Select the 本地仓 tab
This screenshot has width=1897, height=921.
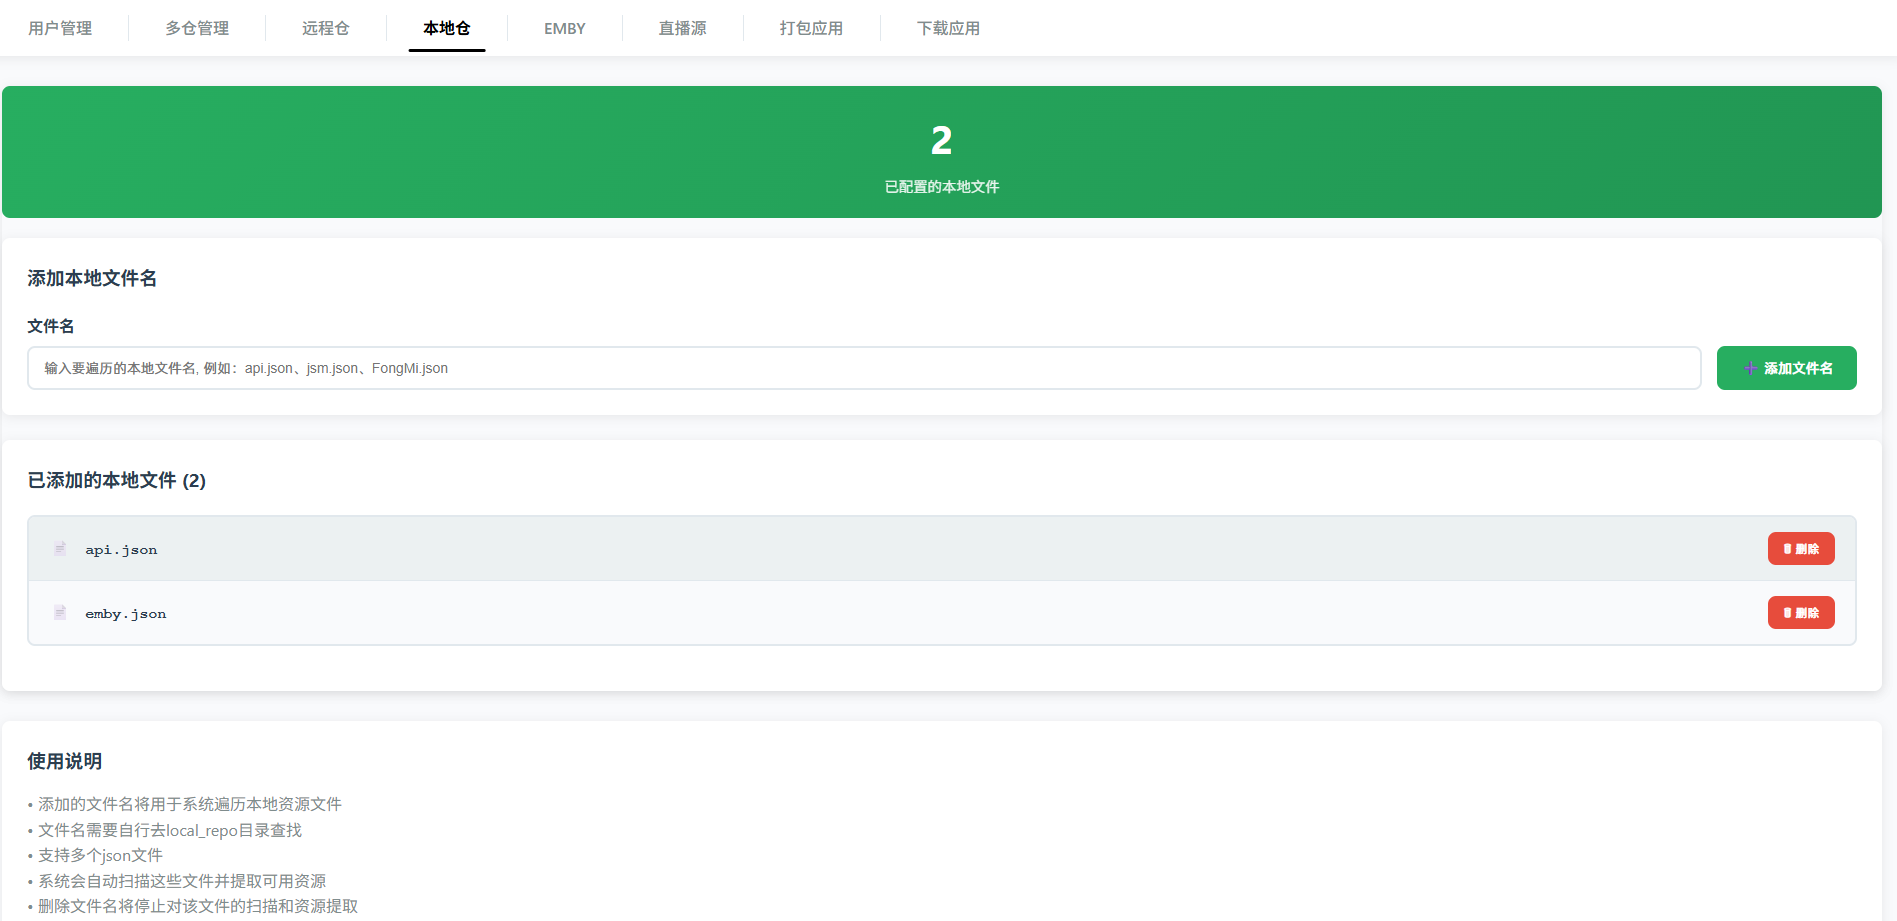(x=447, y=28)
